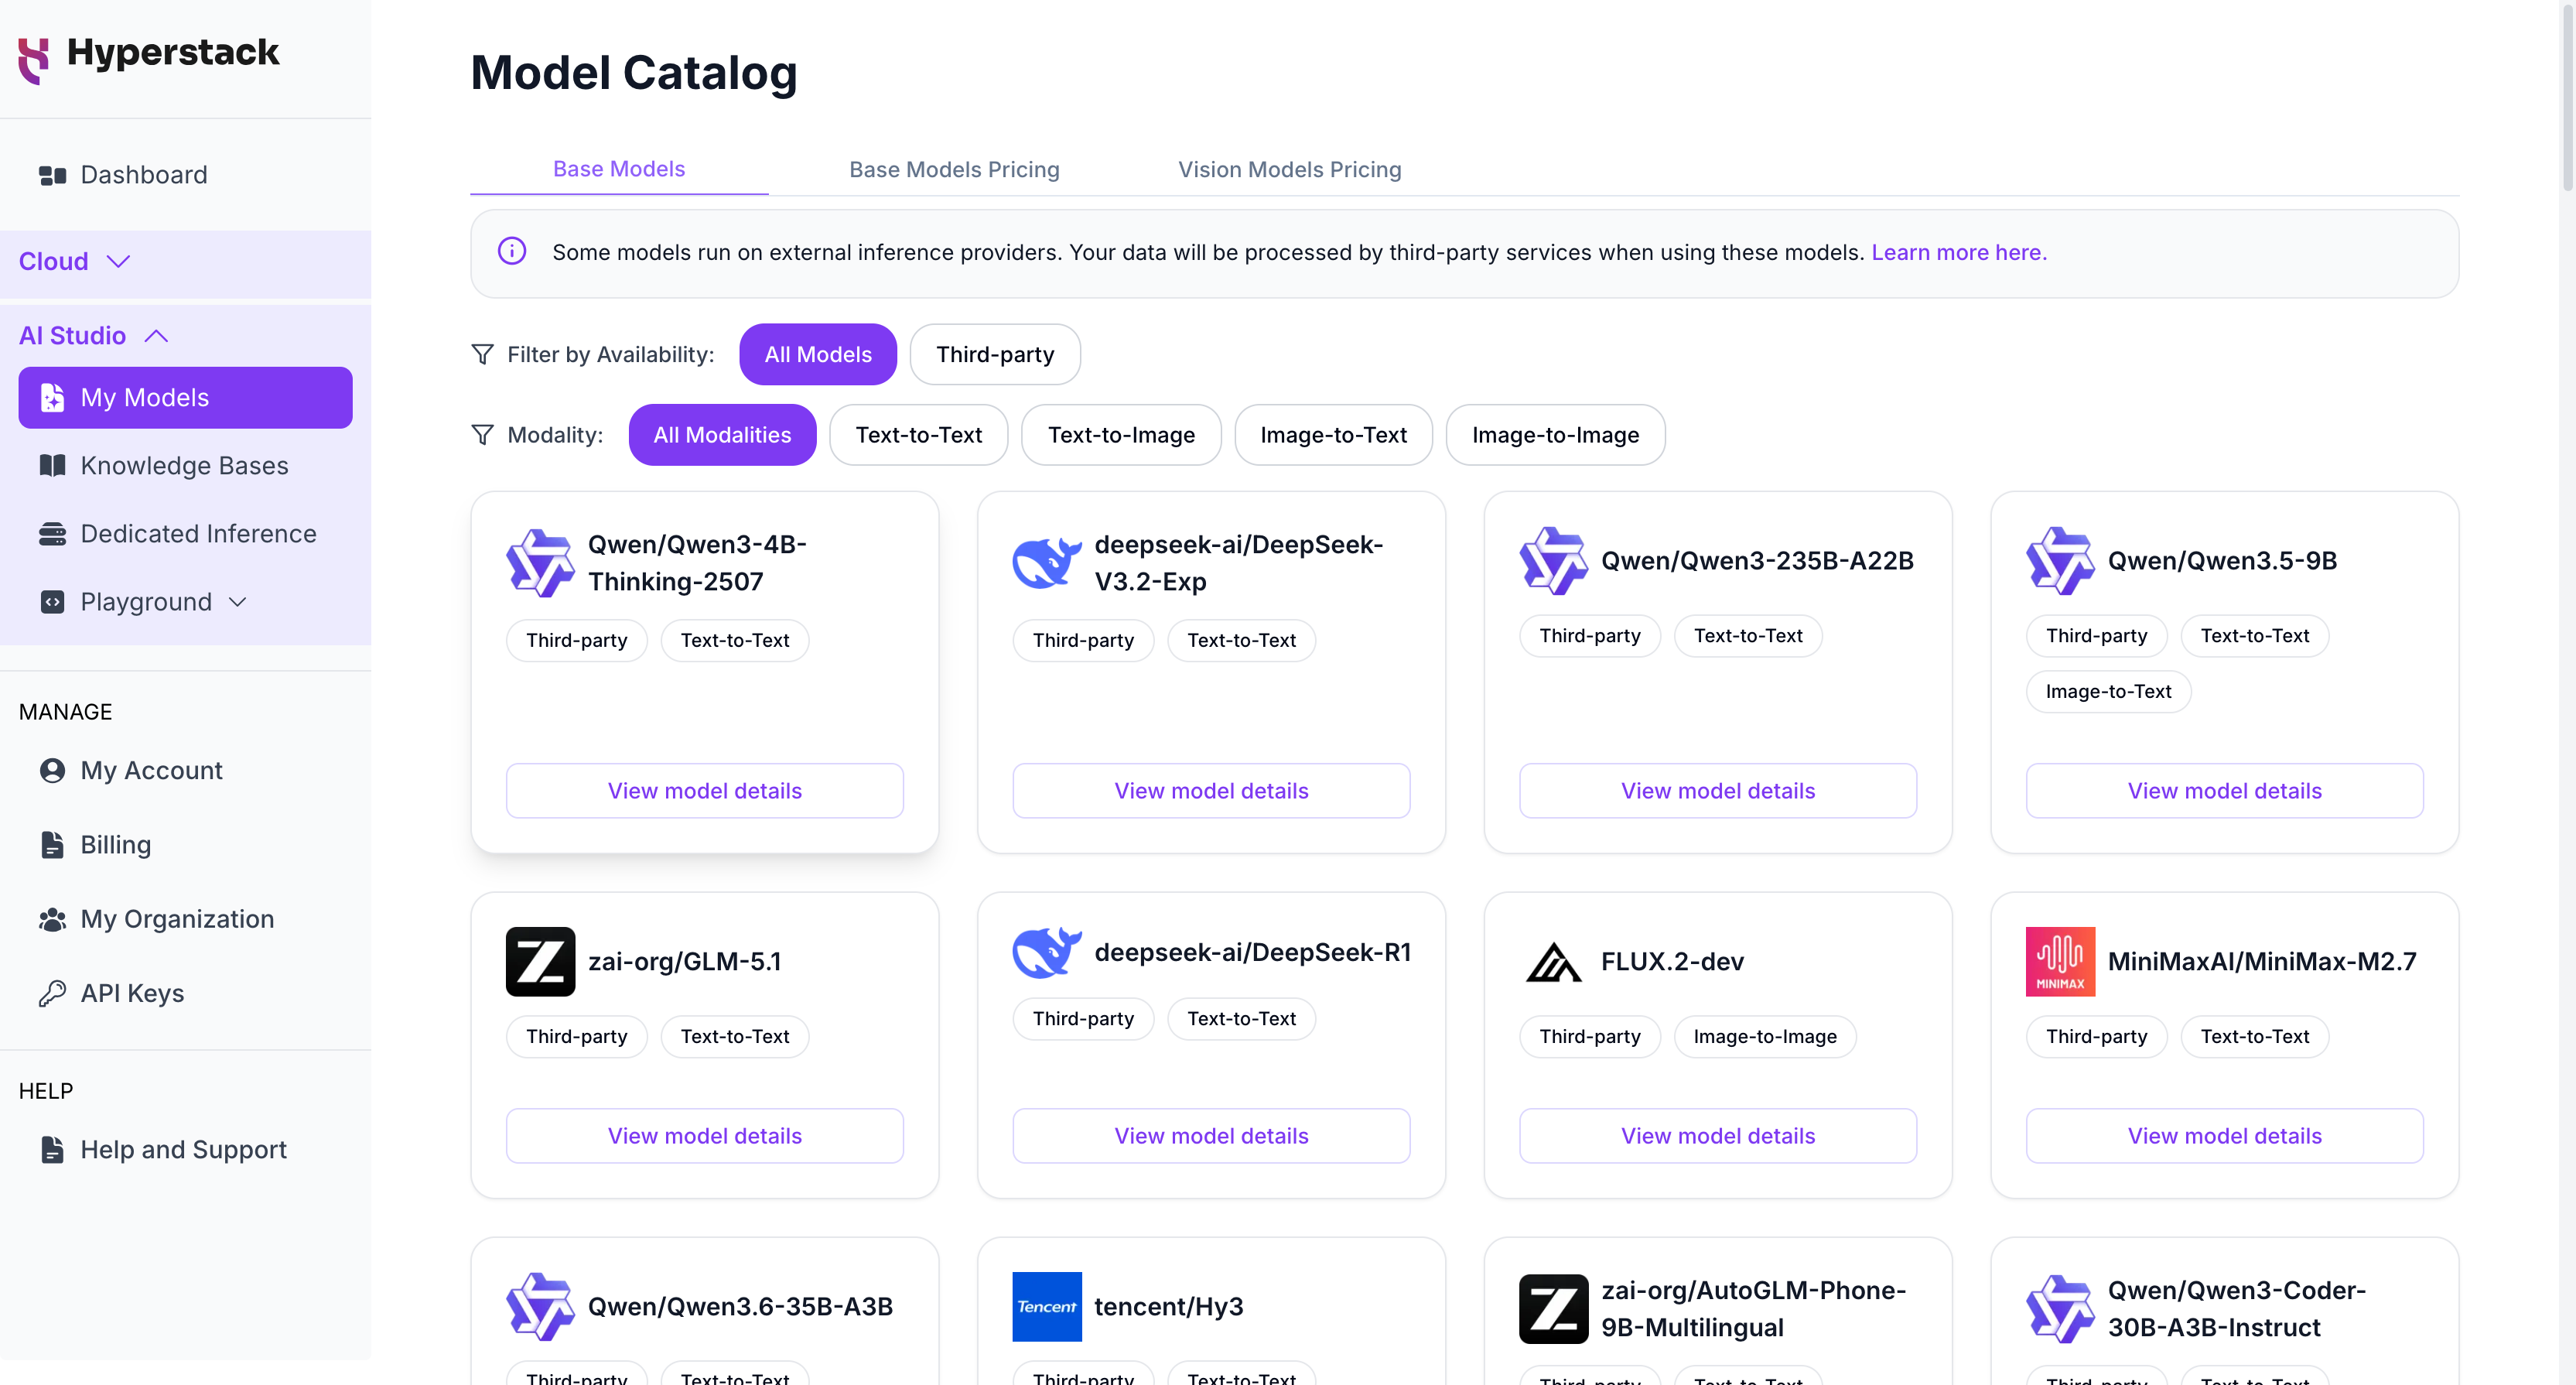Click the MiniMax-M2.7 logo

2060,962
